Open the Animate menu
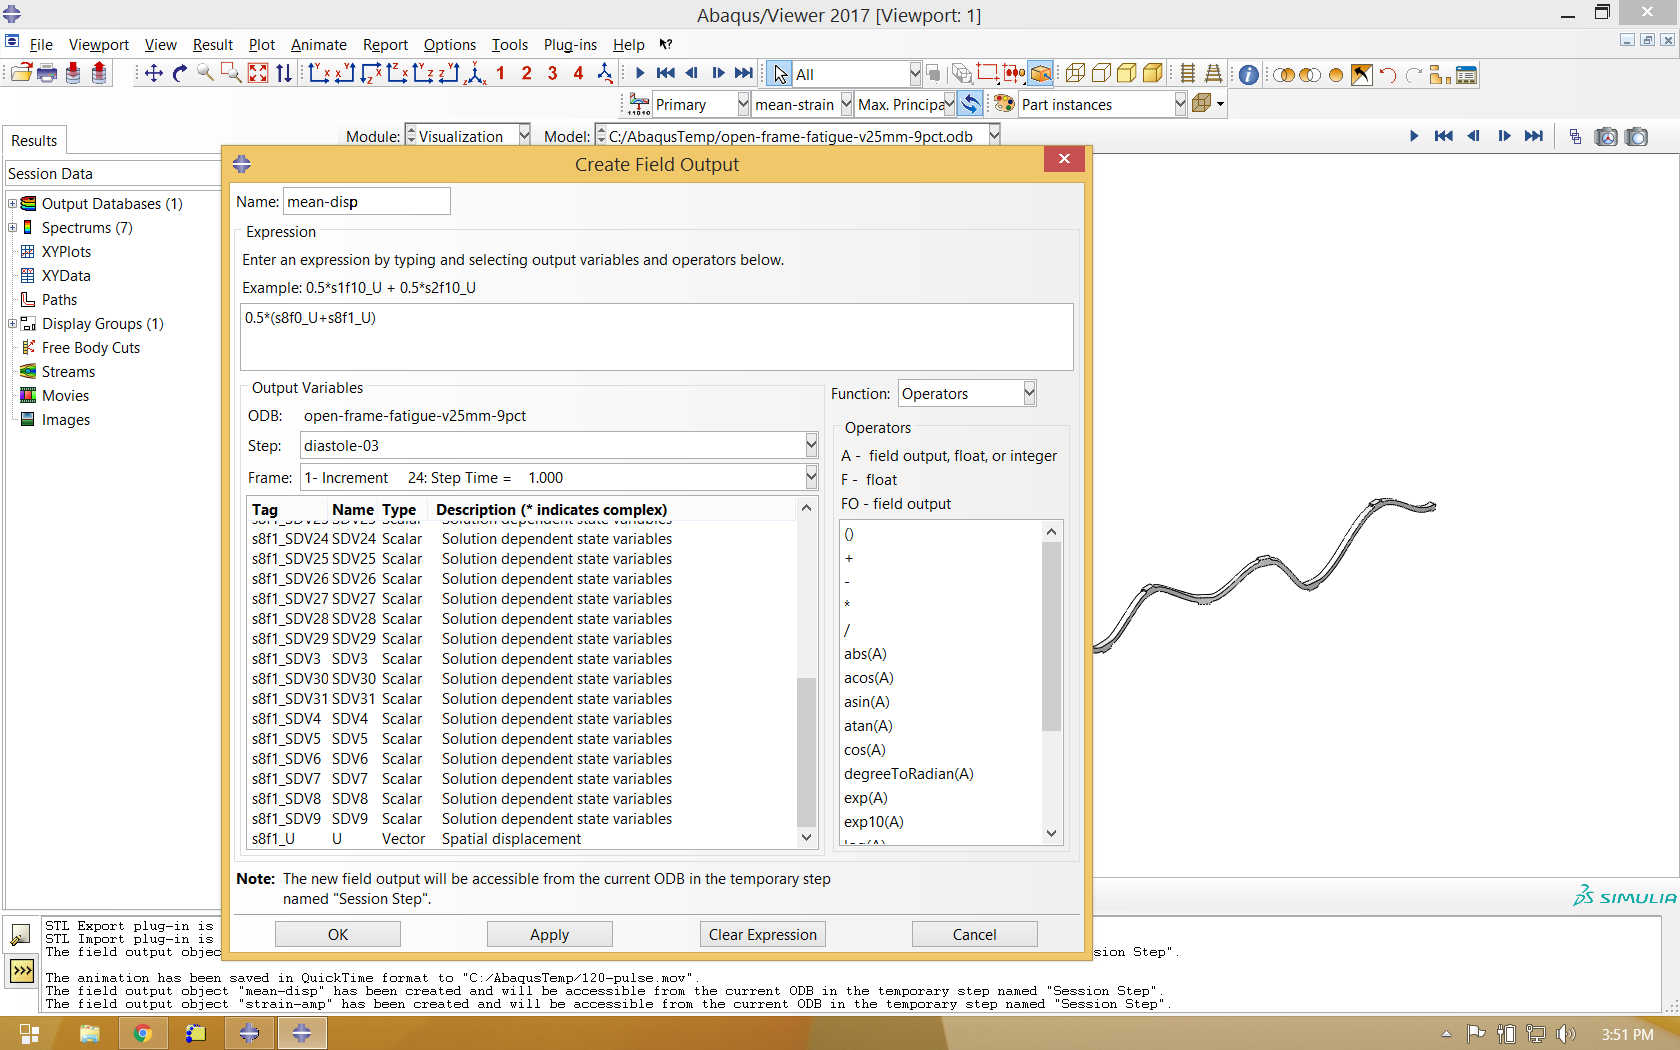Viewport: 1680px width, 1050px height. (319, 44)
